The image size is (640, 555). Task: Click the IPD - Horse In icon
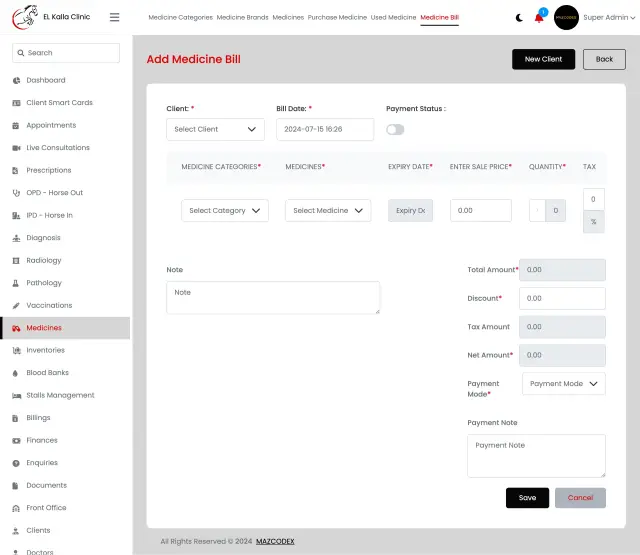click(16, 215)
